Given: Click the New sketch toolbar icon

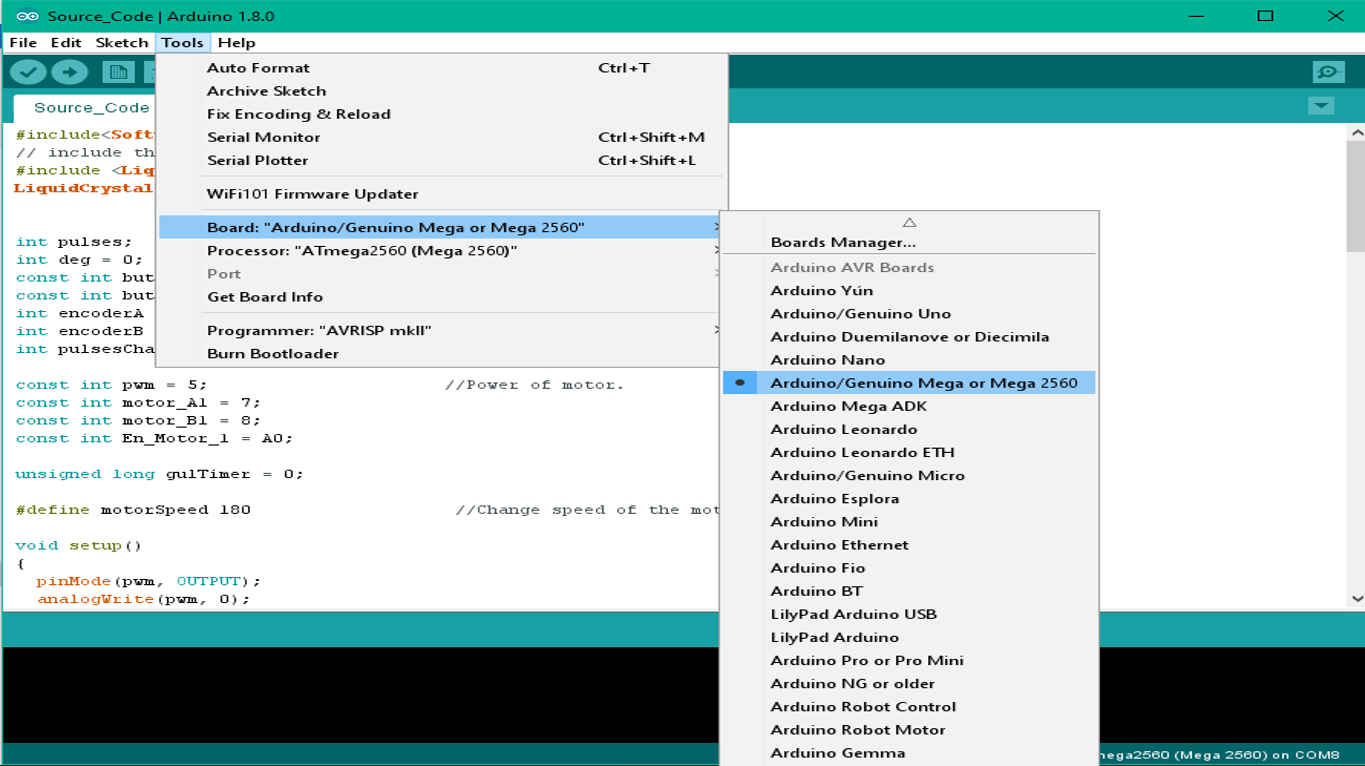Looking at the screenshot, I should coord(118,72).
